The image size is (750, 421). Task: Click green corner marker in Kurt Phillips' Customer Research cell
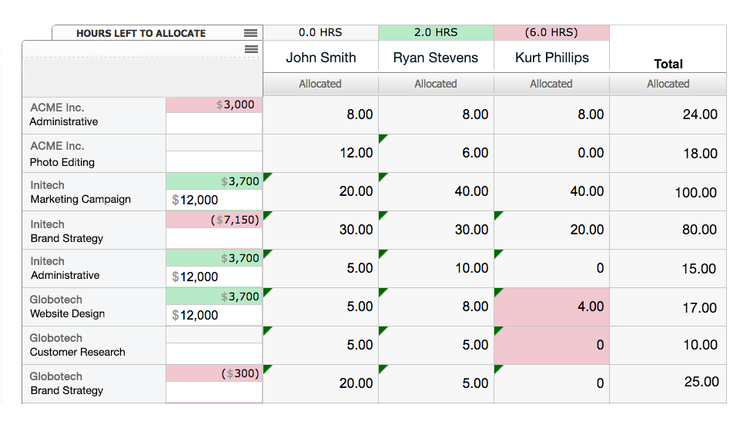[x=498, y=330]
